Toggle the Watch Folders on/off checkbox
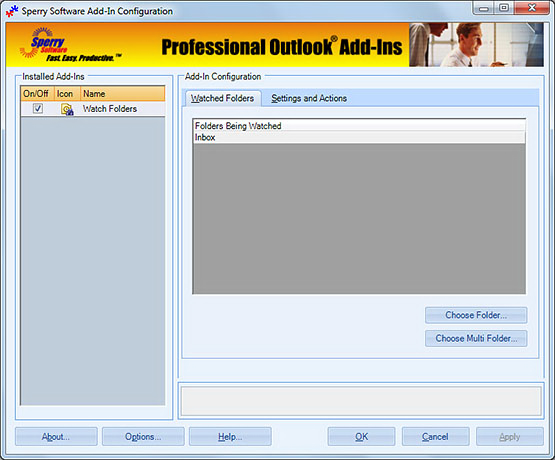Image resolution: width=555 pixels, height=460 pixels. (38, 108)
